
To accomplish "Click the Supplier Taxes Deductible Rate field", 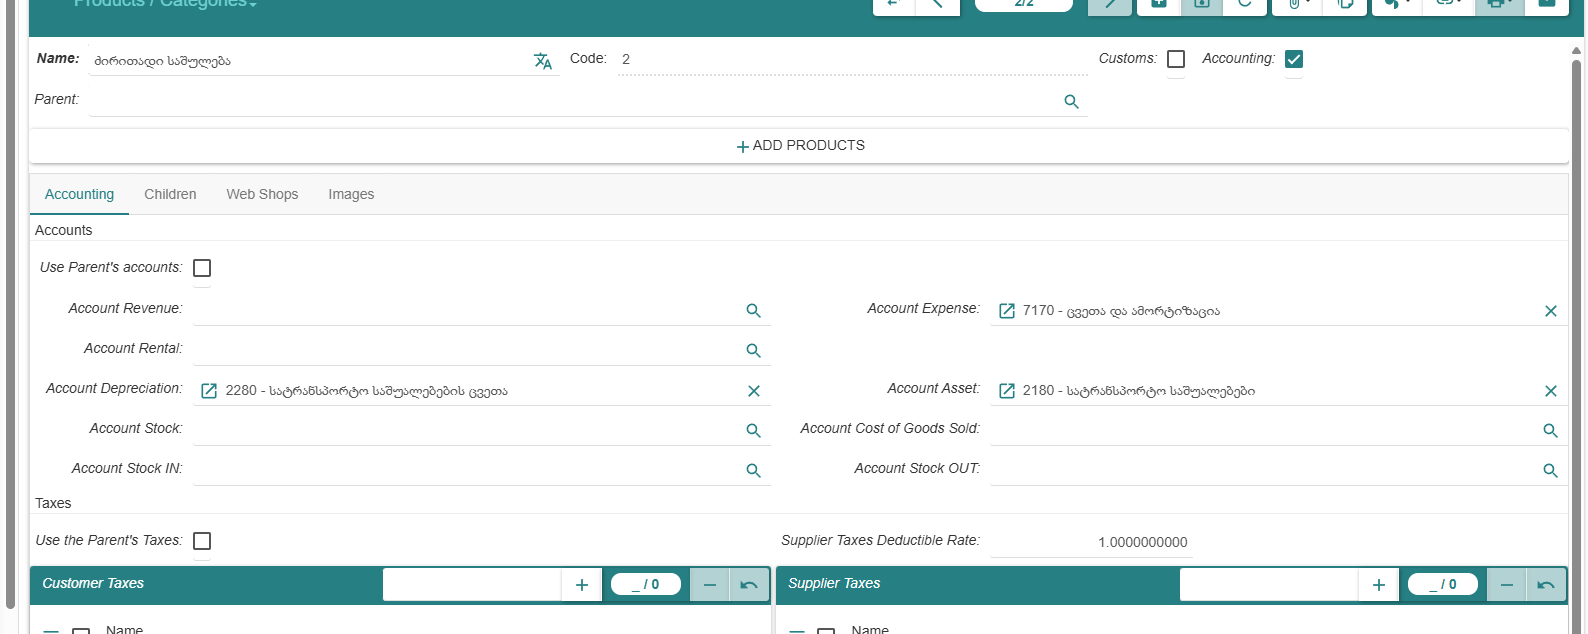I will click(1091, 542).
